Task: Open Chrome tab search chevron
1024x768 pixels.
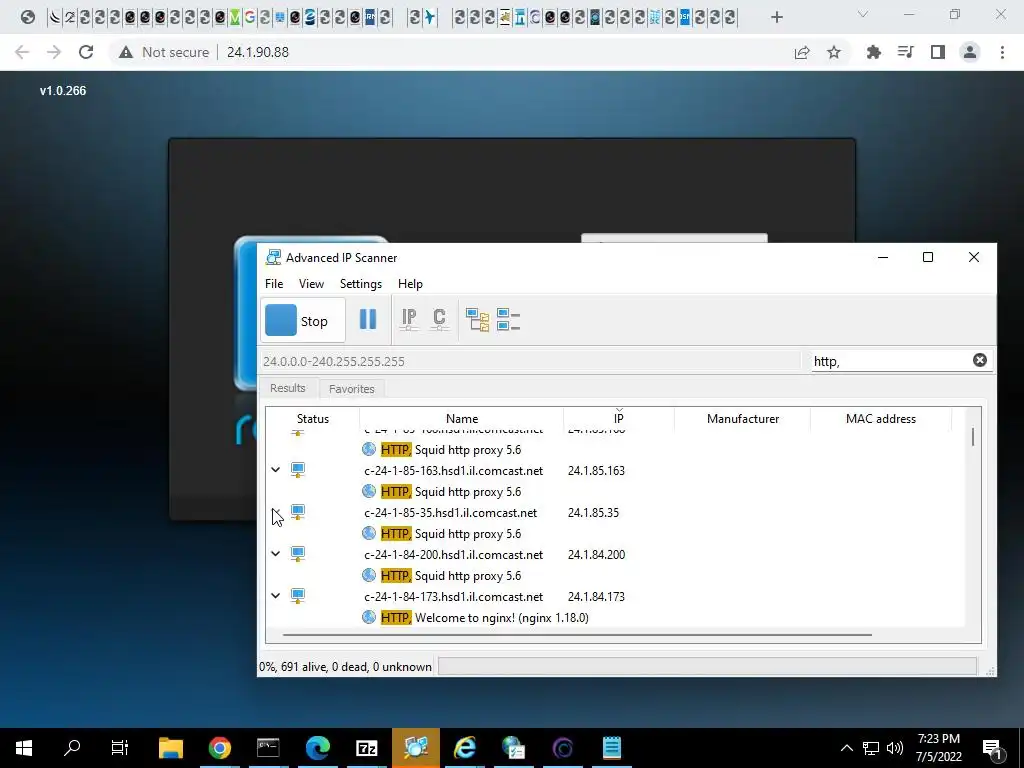Action: (863, 14)
